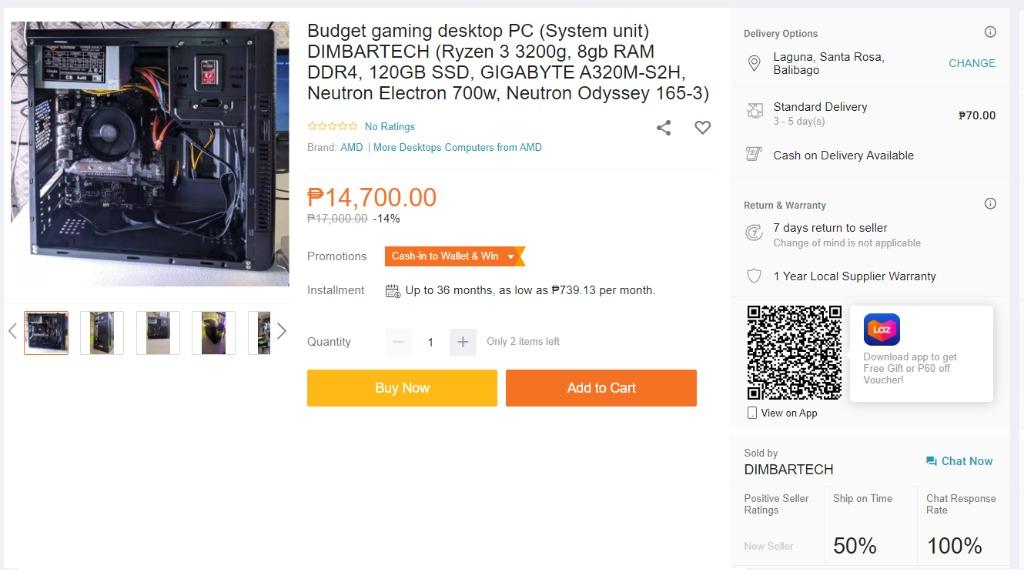Change the delivery location
1024x574 pixels.
[971, 63]
